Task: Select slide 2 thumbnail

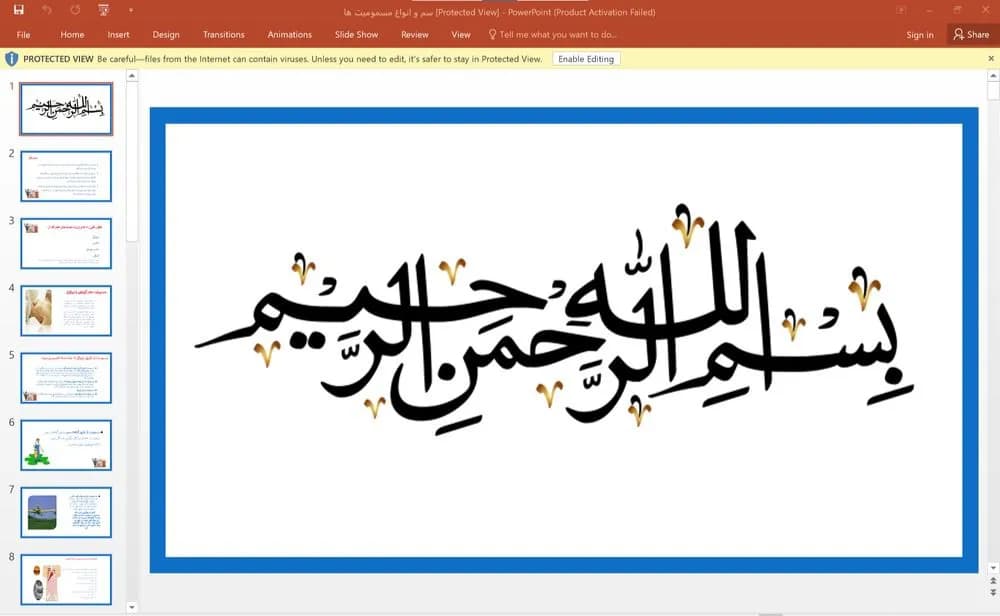Action: click(66, 176)
